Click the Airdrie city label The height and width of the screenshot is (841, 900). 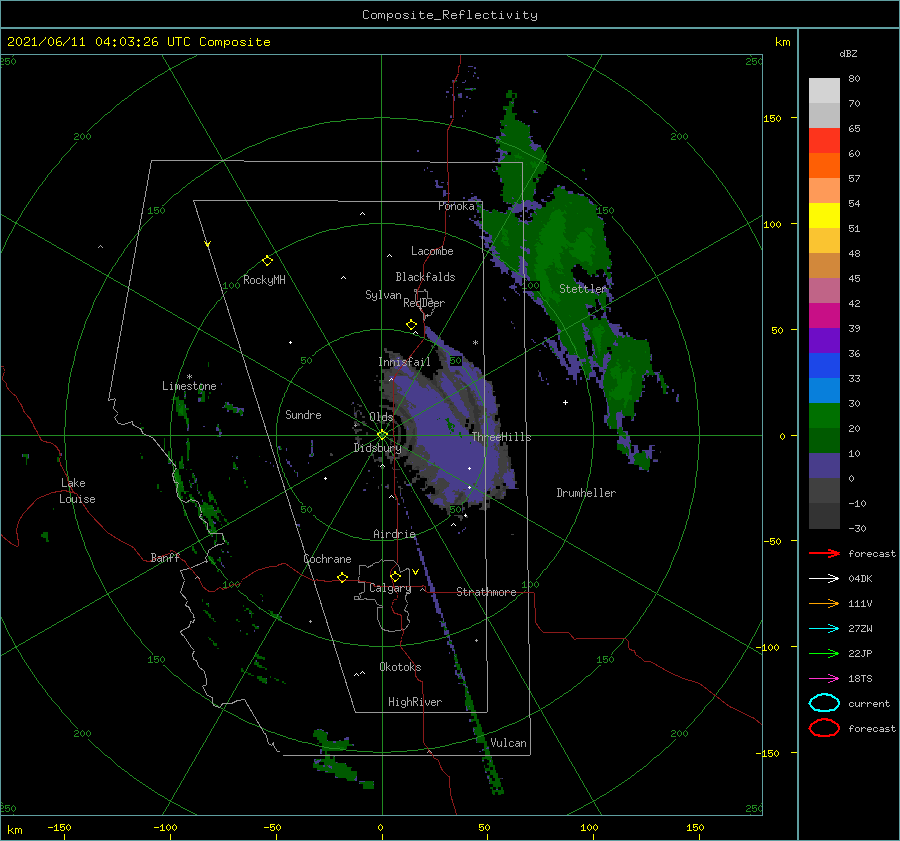(394, 534)
